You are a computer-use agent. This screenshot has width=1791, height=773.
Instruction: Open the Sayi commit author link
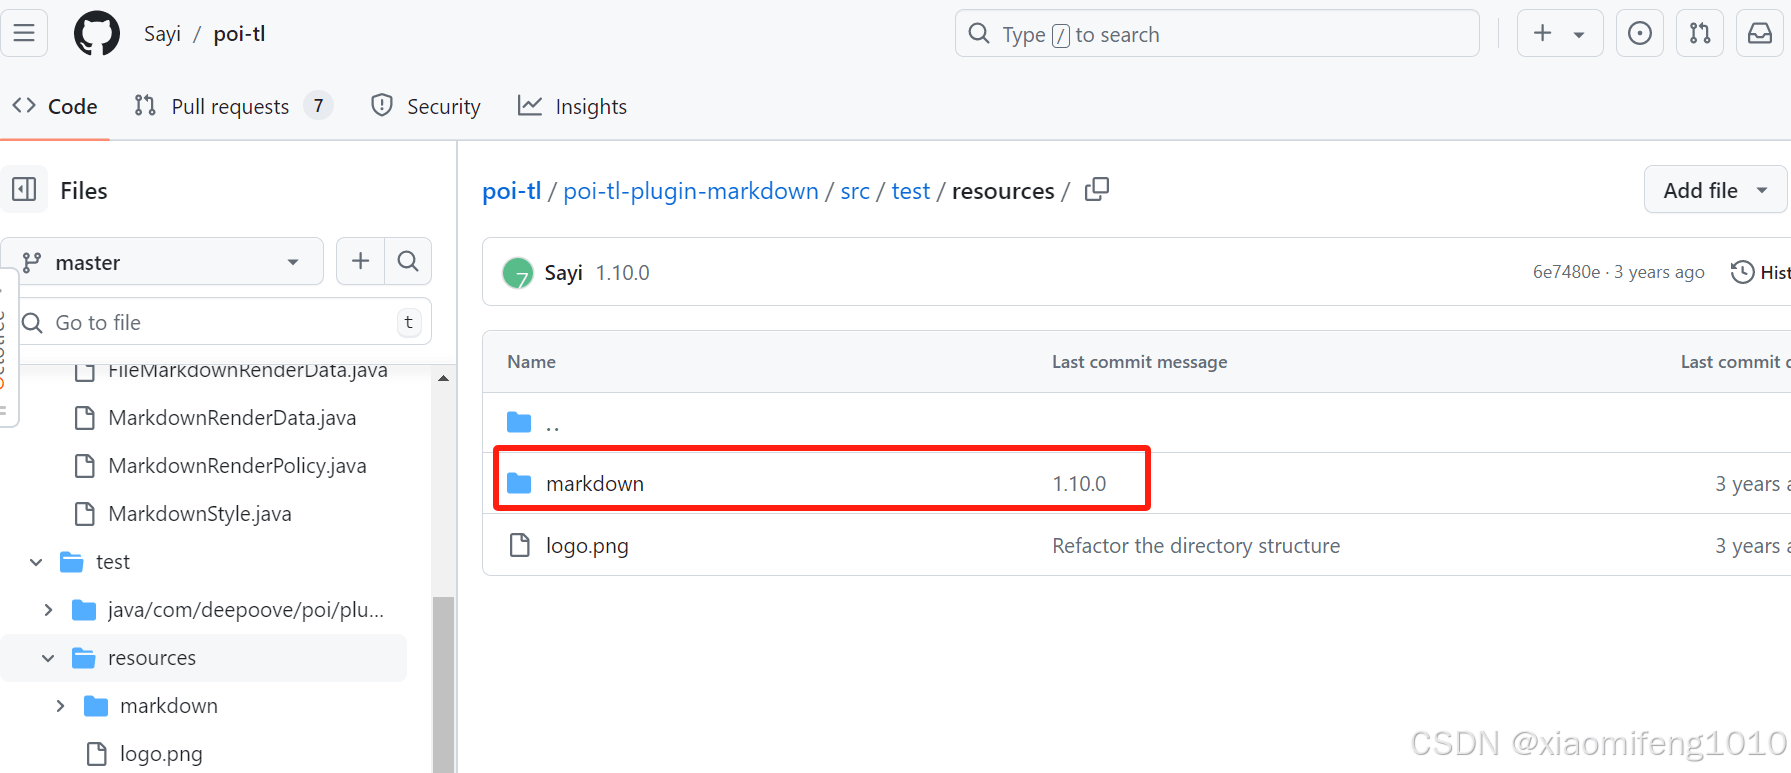[563, 273]
